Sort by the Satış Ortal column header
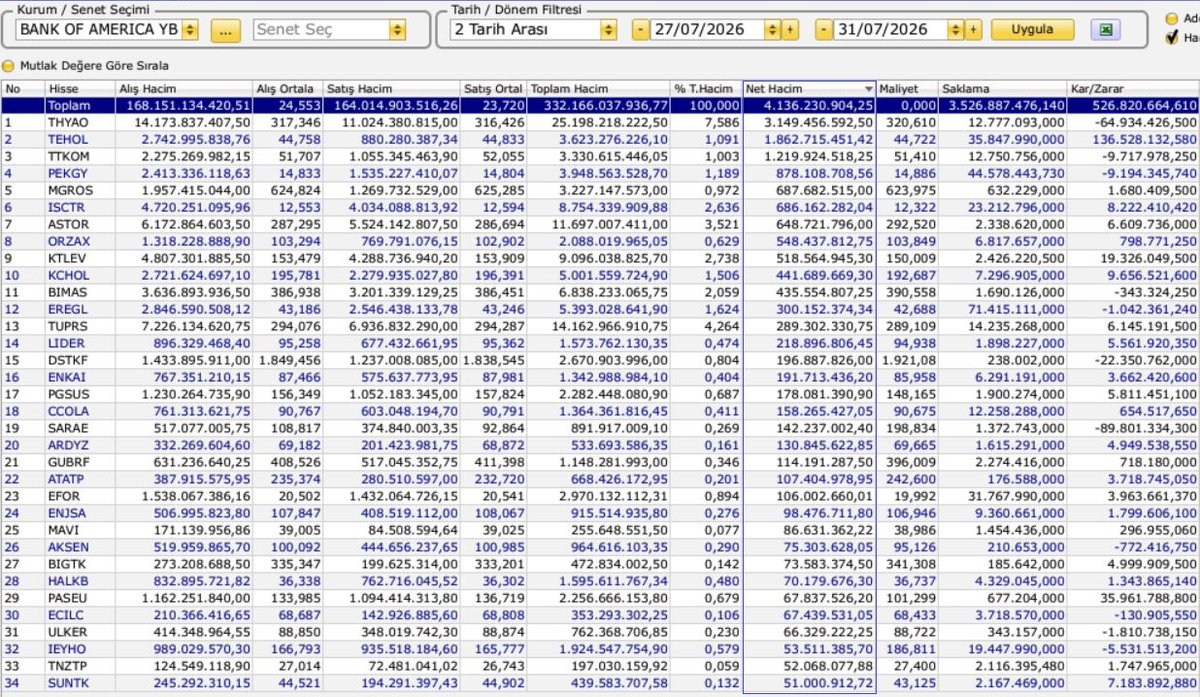This screenshot has height=697, width=1200. [494, 89]
